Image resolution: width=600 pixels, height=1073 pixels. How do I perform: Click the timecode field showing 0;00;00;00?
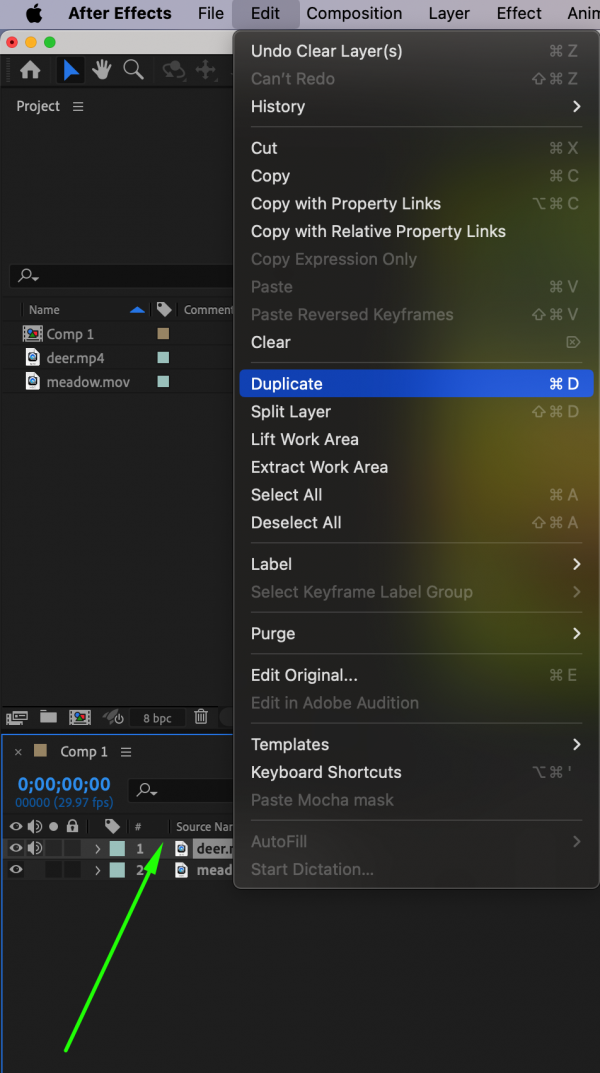click(62, 785)
